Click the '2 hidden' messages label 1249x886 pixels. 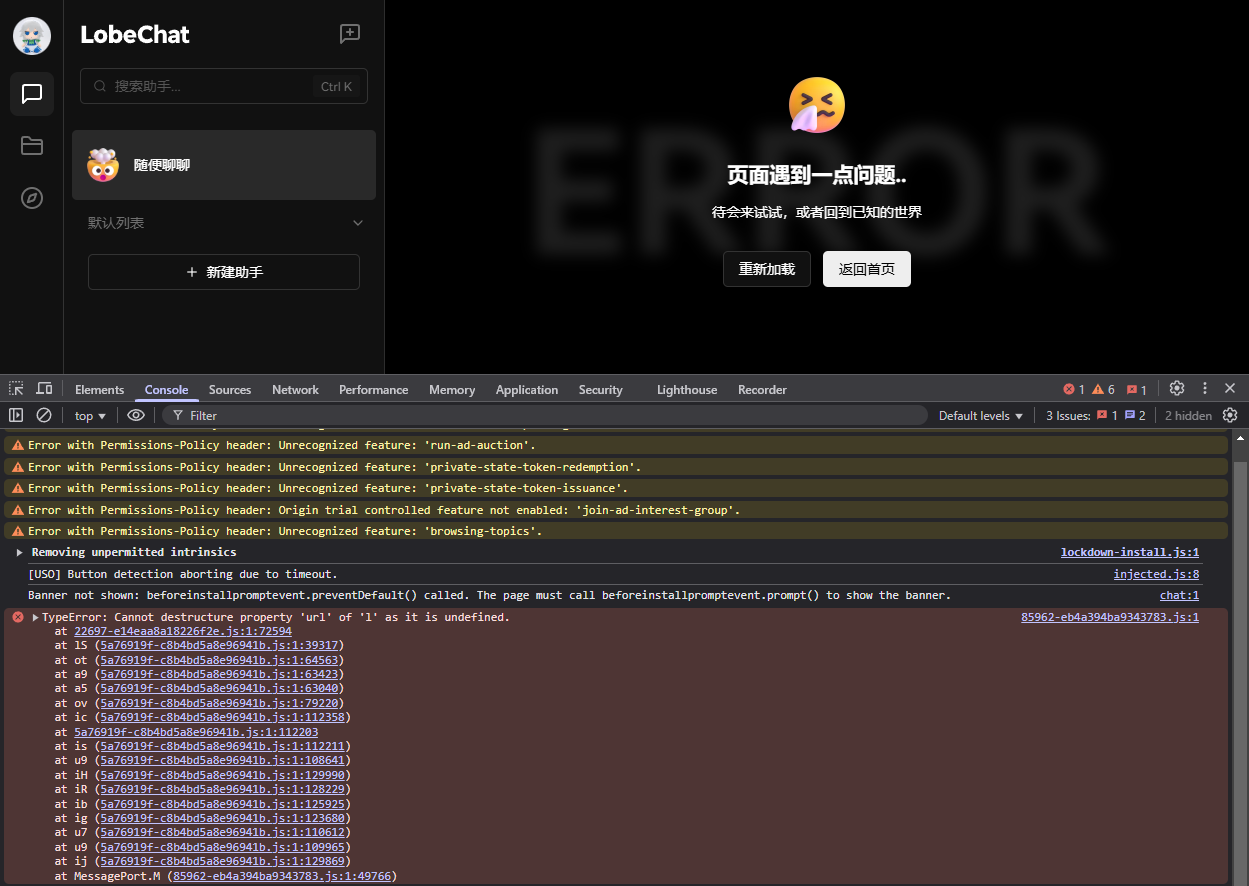pyautogui.click(x=1188, y=416)
